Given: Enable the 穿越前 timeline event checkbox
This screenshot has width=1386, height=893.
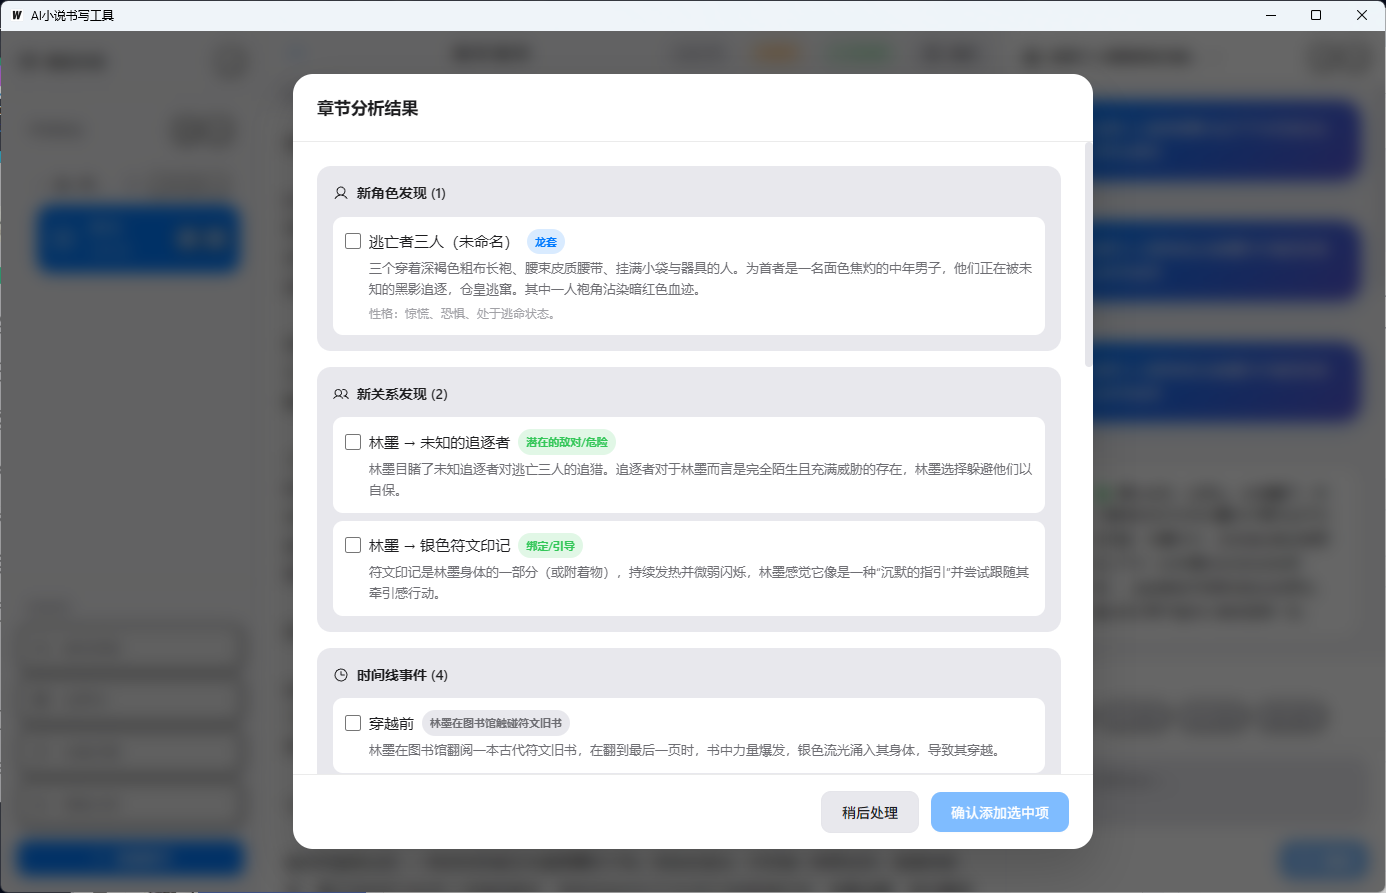Looking at the screenshot, I should pos(353,723).
